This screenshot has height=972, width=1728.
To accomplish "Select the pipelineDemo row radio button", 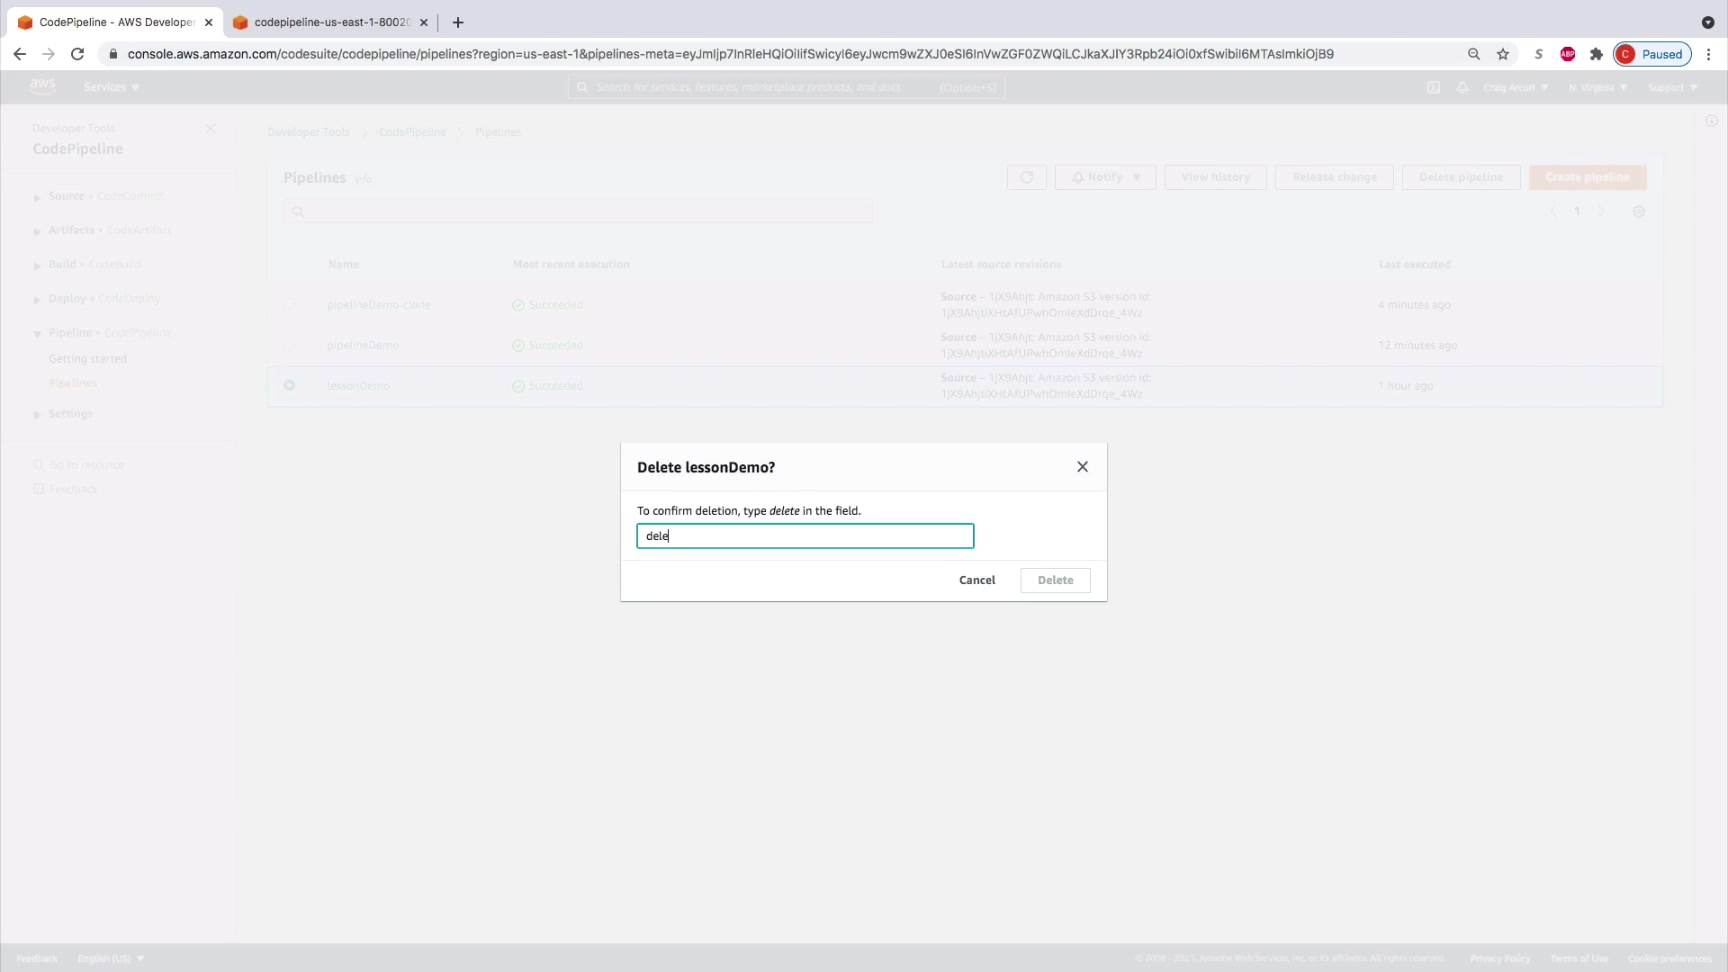I will (289, 345).
